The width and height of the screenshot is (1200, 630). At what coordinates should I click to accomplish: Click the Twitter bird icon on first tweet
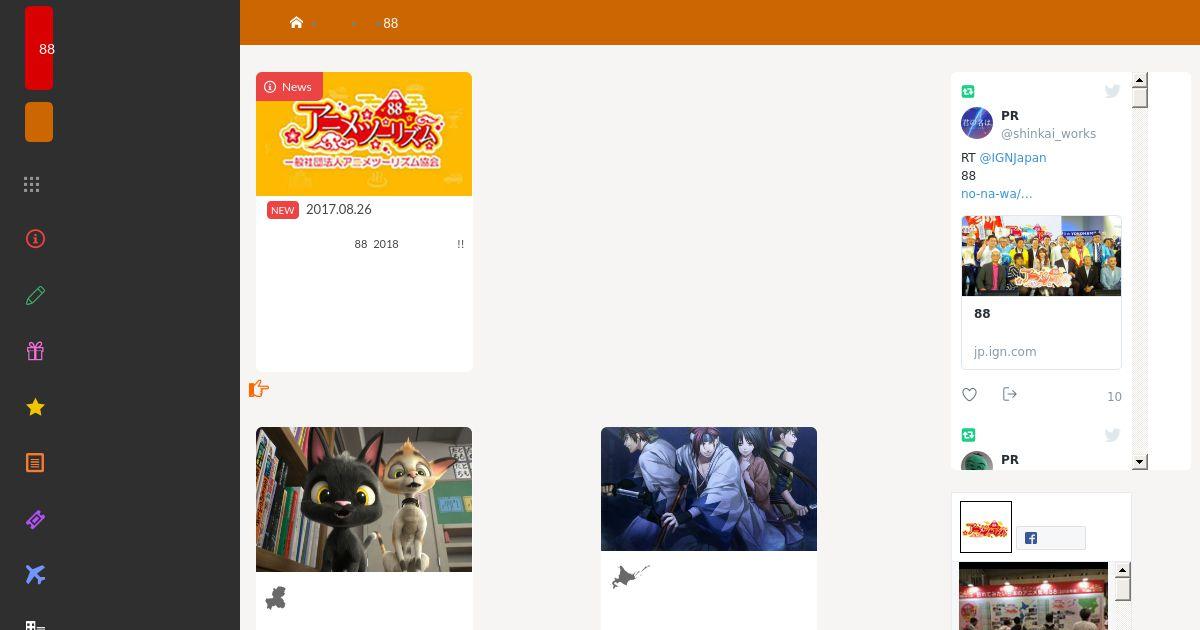(x=1112, y=91)
